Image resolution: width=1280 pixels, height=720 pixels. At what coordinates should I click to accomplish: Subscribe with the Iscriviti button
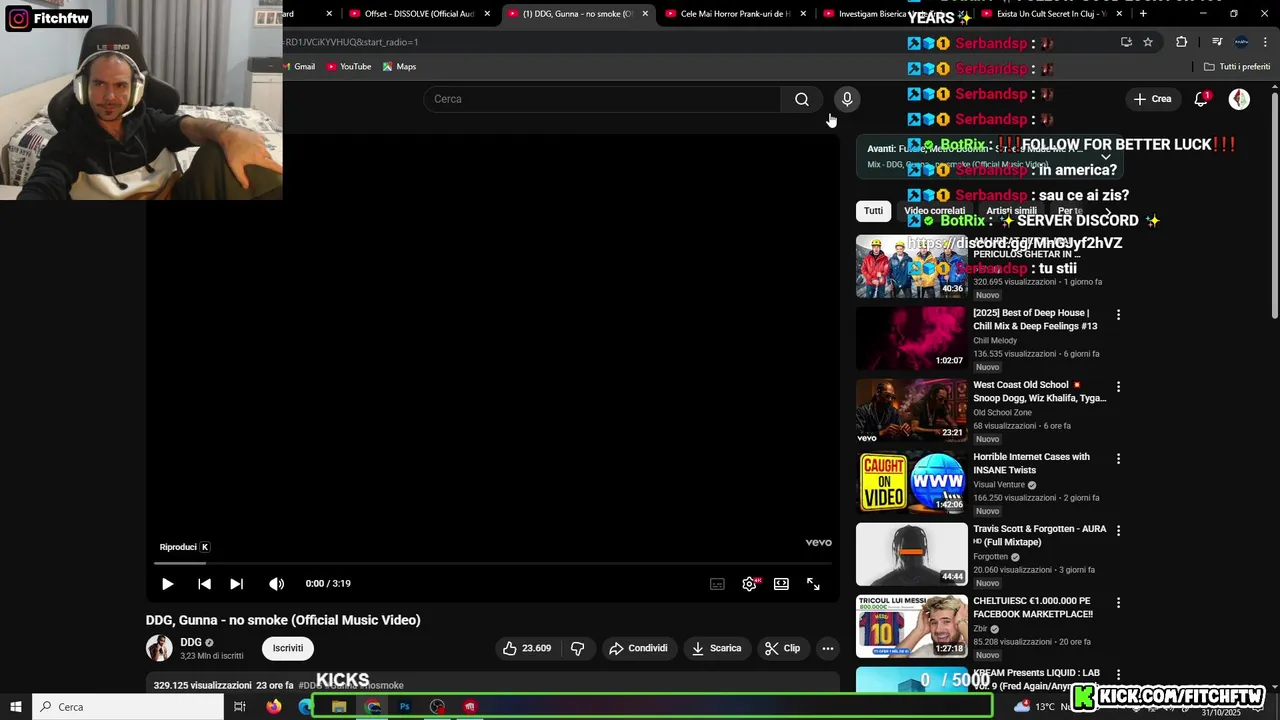pyautogui.click(x=288, y=648)
